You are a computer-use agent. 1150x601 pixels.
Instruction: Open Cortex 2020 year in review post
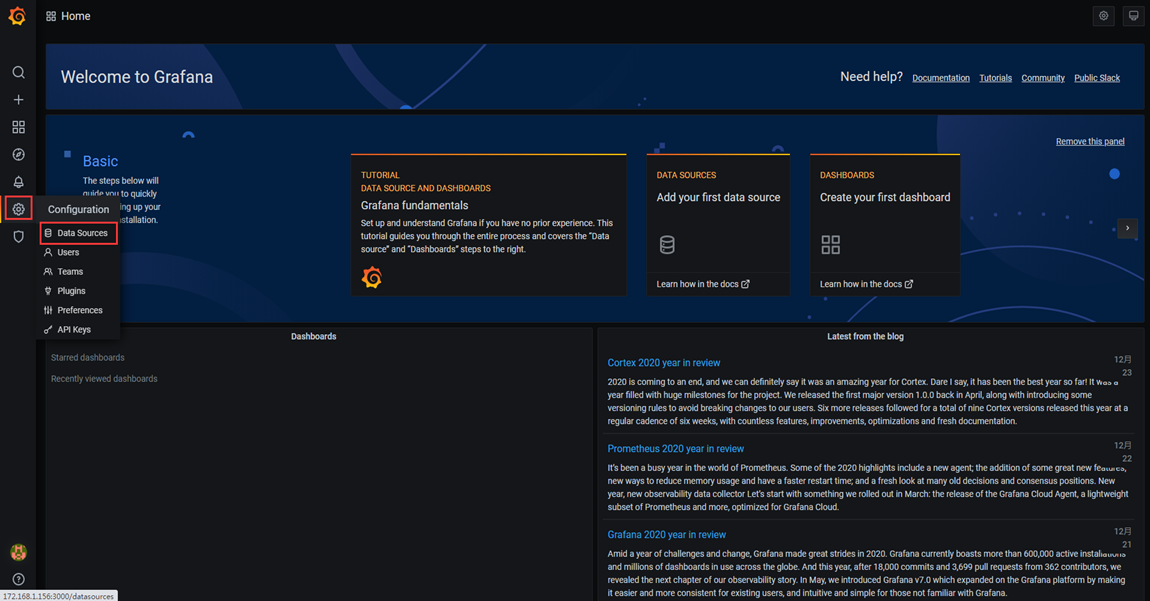[x=664, y=363]
